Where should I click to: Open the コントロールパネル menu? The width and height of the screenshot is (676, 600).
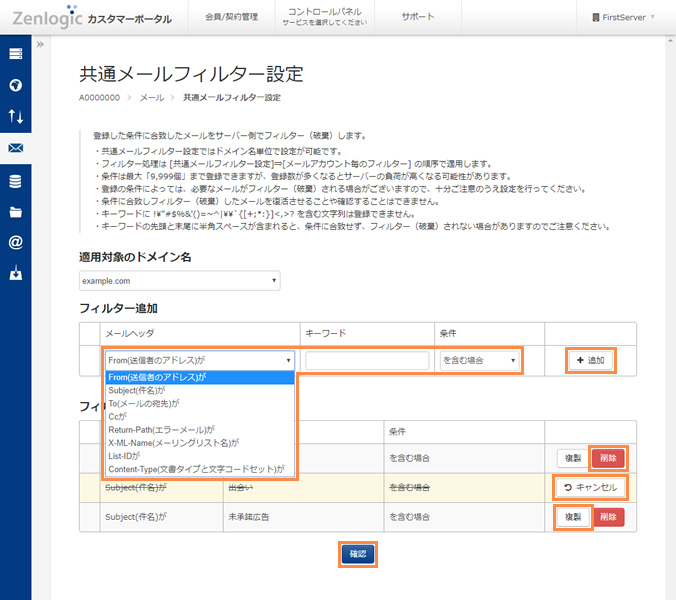[325, 17]
